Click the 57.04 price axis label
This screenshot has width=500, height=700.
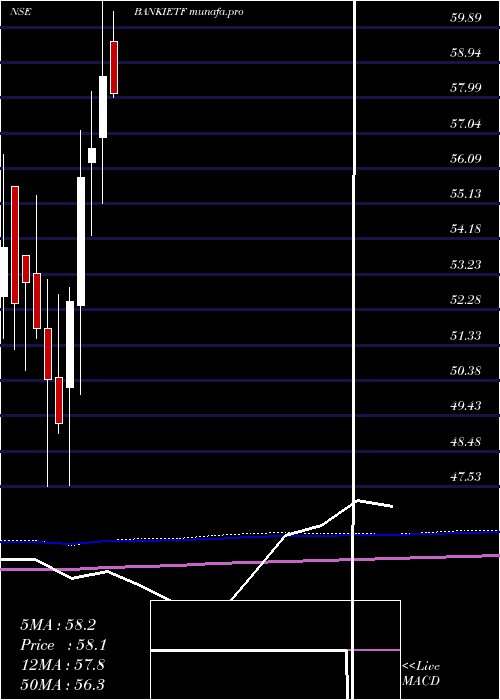(465, 123)
